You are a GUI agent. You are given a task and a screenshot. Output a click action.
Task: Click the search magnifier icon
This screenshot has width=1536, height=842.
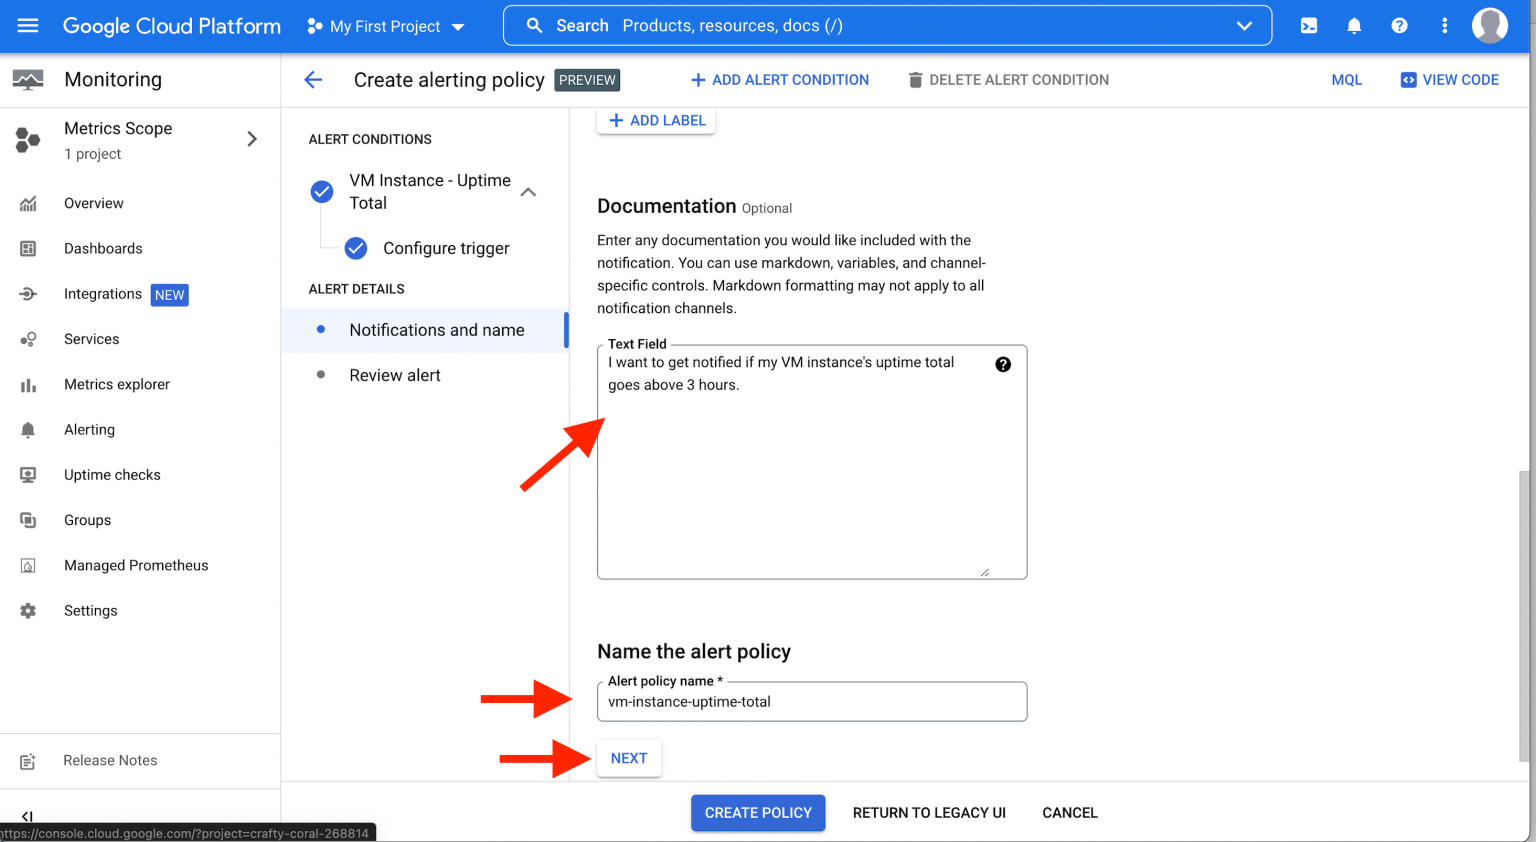(535, 26)
